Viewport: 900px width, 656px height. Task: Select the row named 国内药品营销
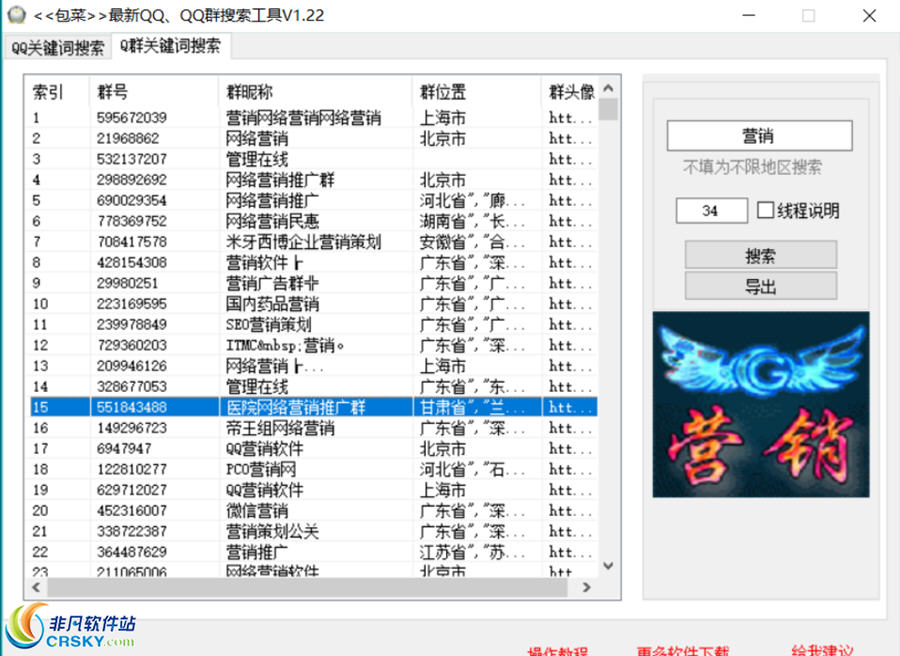(313, 304)
